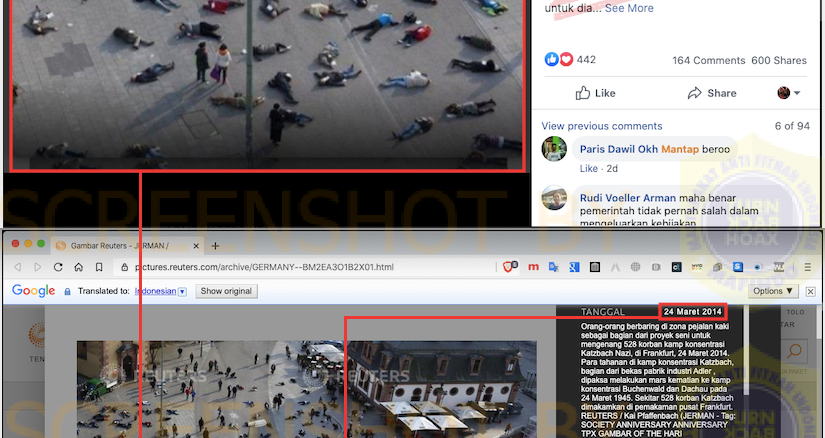Open the 600 Shares link
Viewport: 825px width, 438px height.
[779, 60]
